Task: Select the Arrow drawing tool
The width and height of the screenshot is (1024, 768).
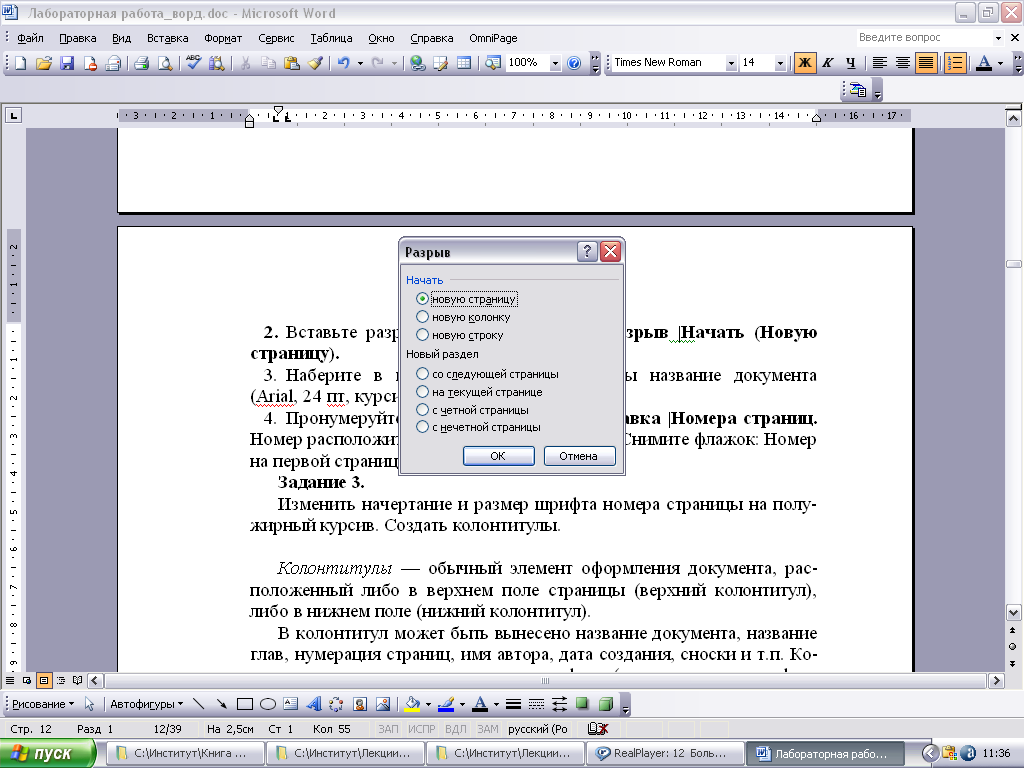Action: tap(221, 704)
